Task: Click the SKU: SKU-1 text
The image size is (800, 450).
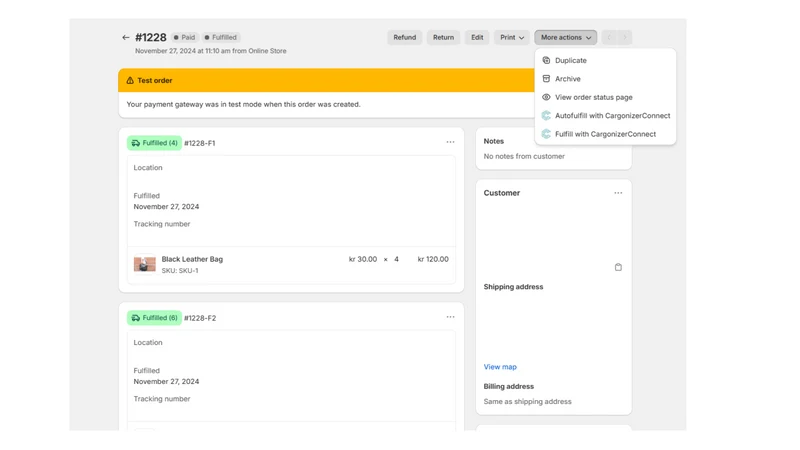Action: (180, 270)
